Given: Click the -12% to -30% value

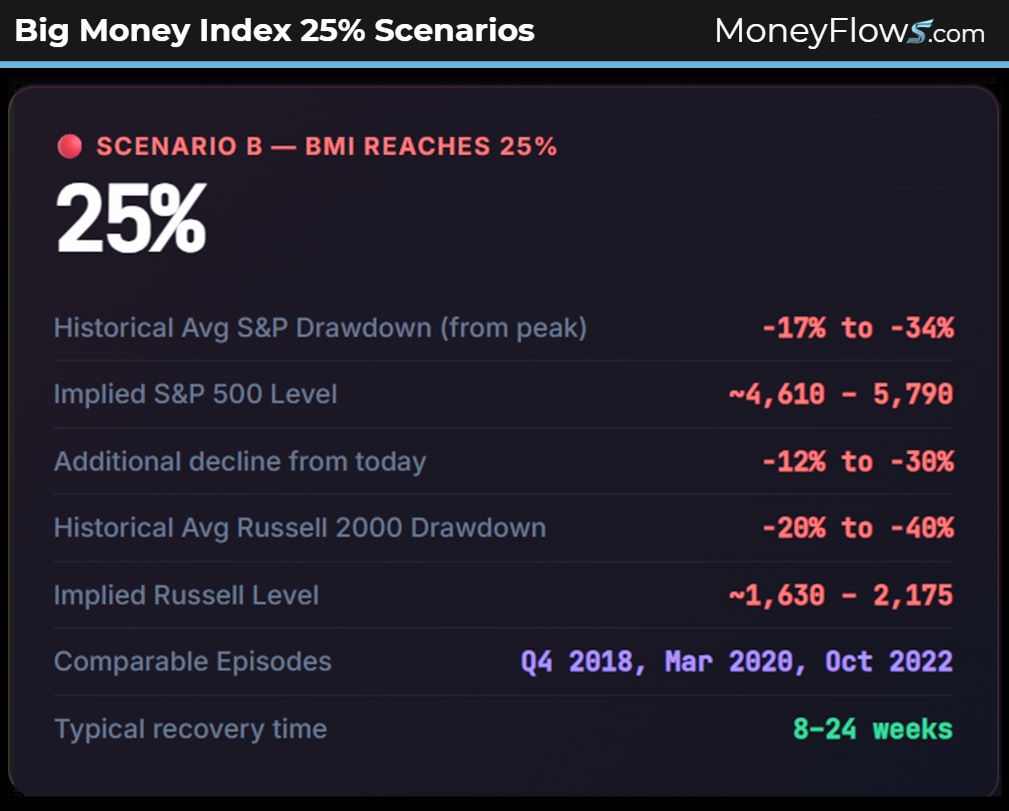Looking at the screenshot, I should (857, 461).
